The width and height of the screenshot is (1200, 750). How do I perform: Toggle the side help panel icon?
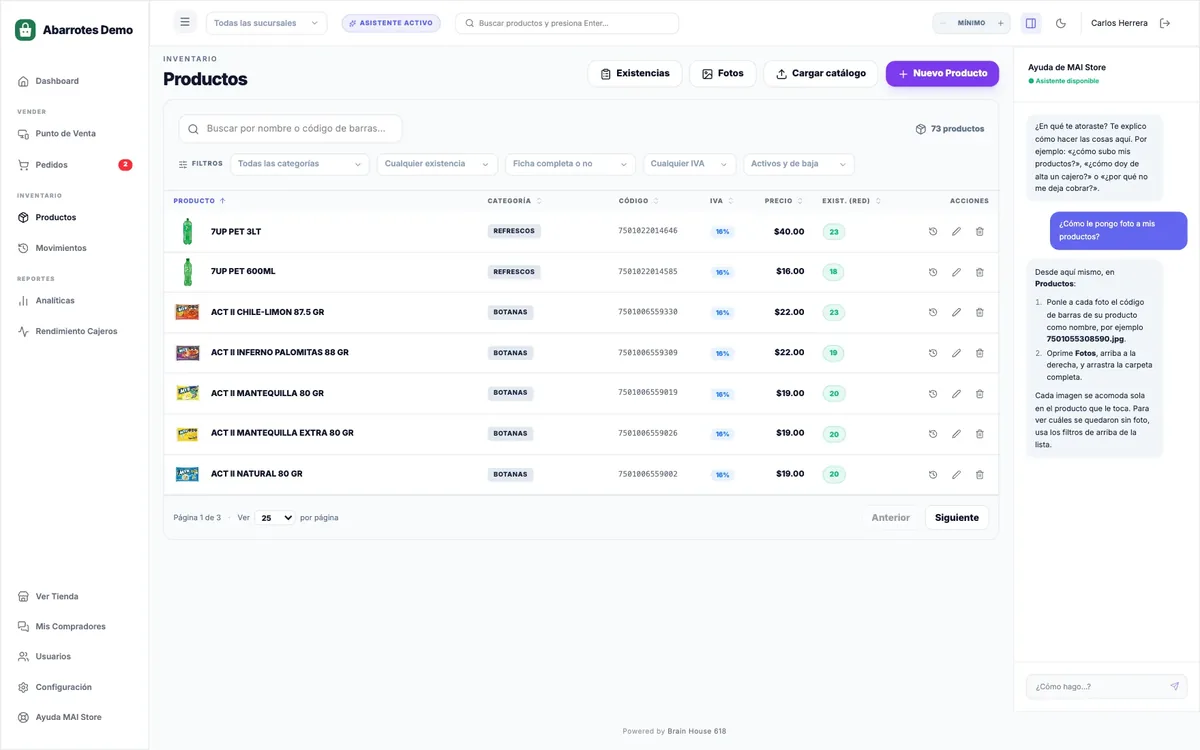click(x=1031, y=23)
